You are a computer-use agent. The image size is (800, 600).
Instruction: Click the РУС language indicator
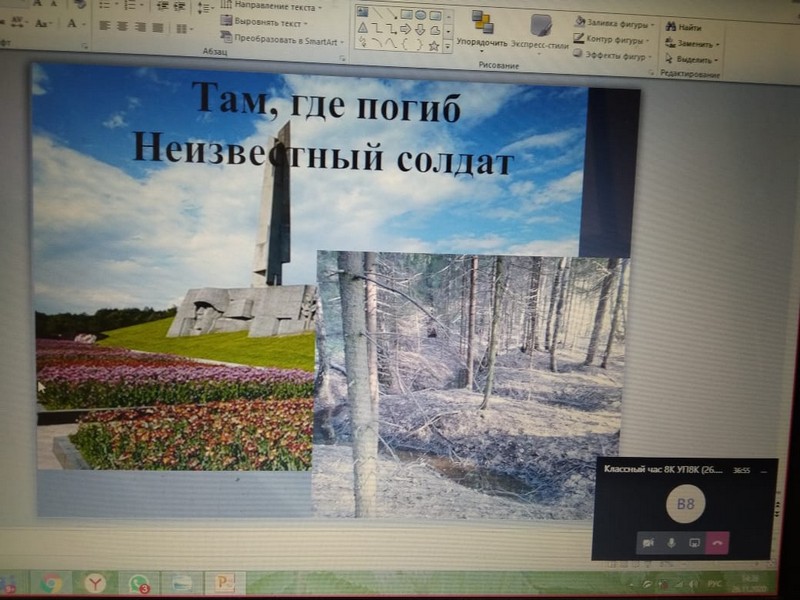[714, 583]
